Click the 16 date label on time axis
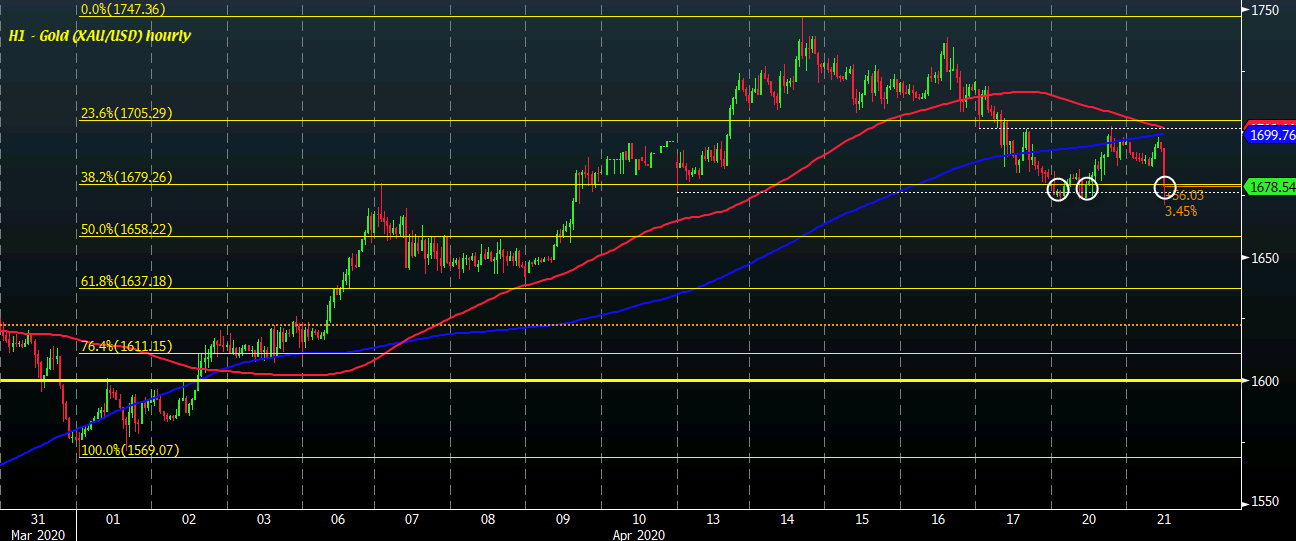 point(938,520)
